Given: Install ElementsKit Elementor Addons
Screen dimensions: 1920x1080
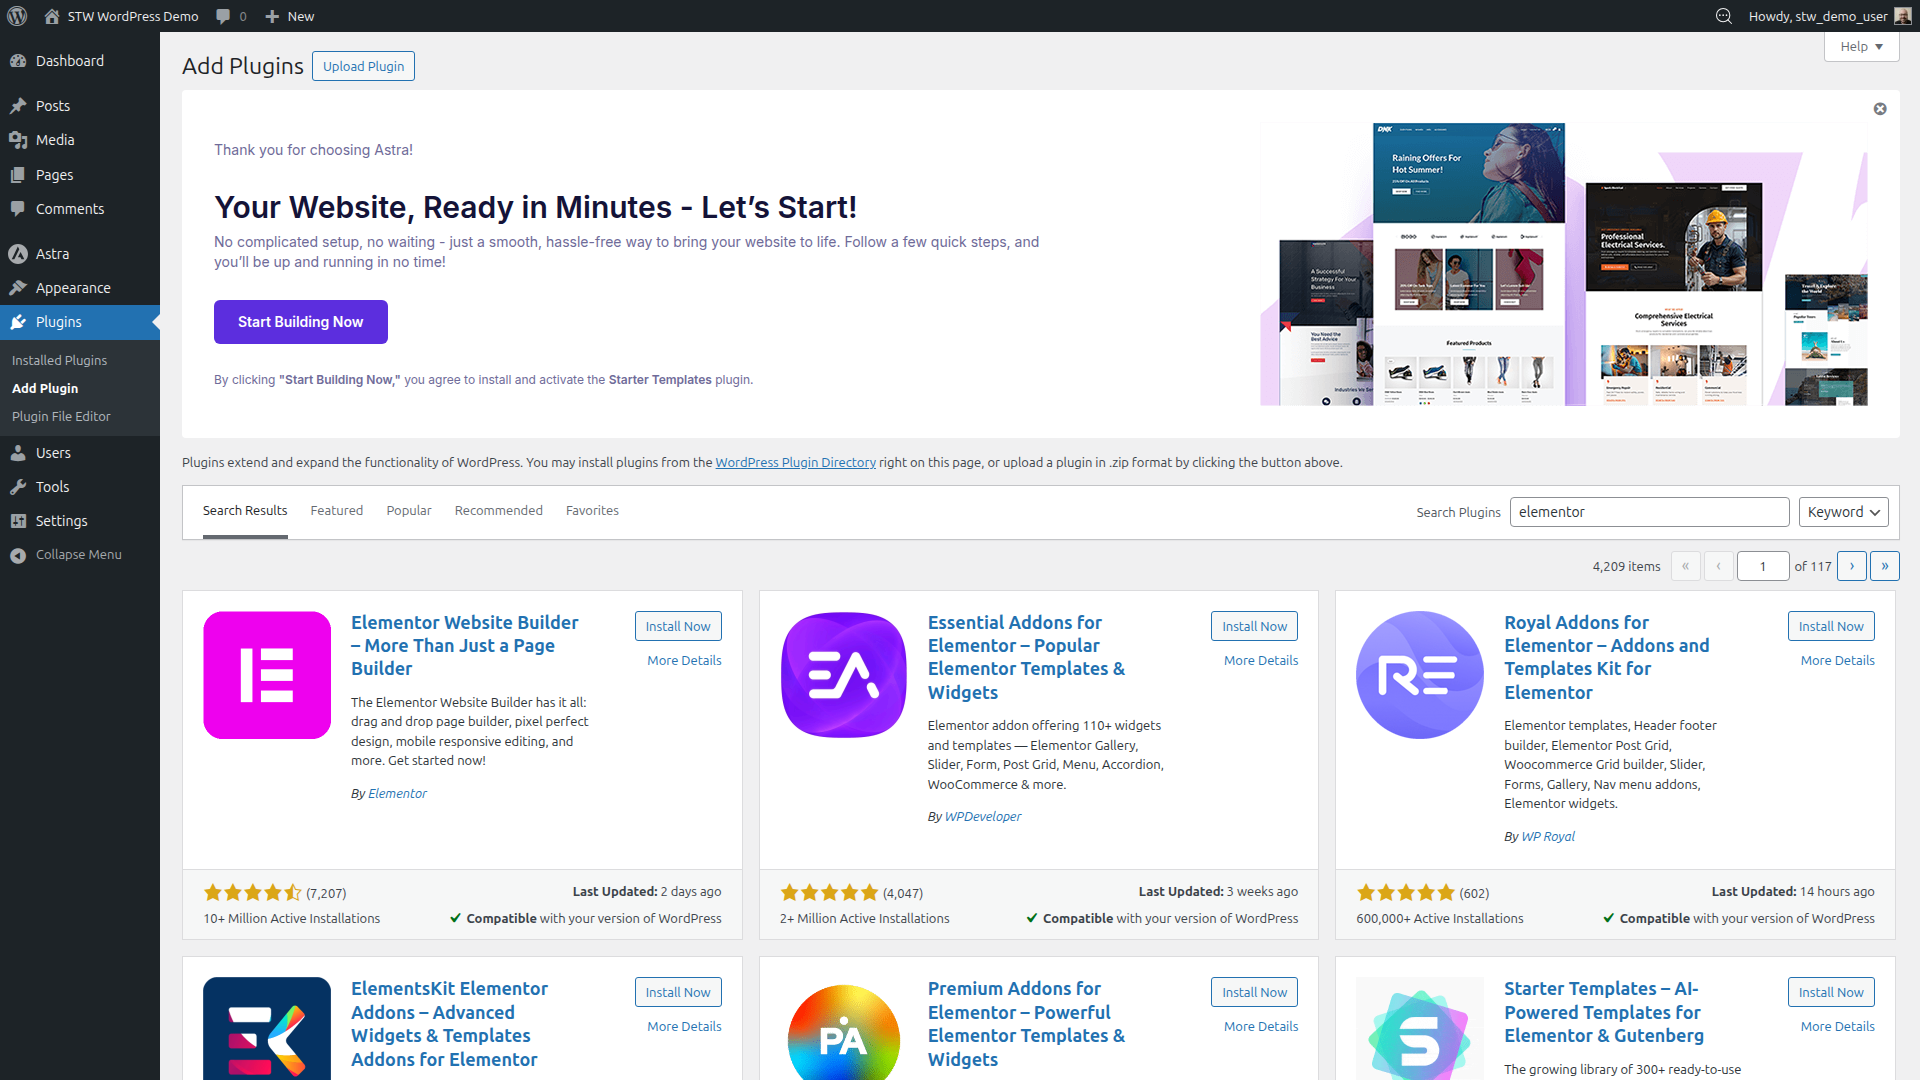Looking at the screenshot, I should tap(678, 992).
